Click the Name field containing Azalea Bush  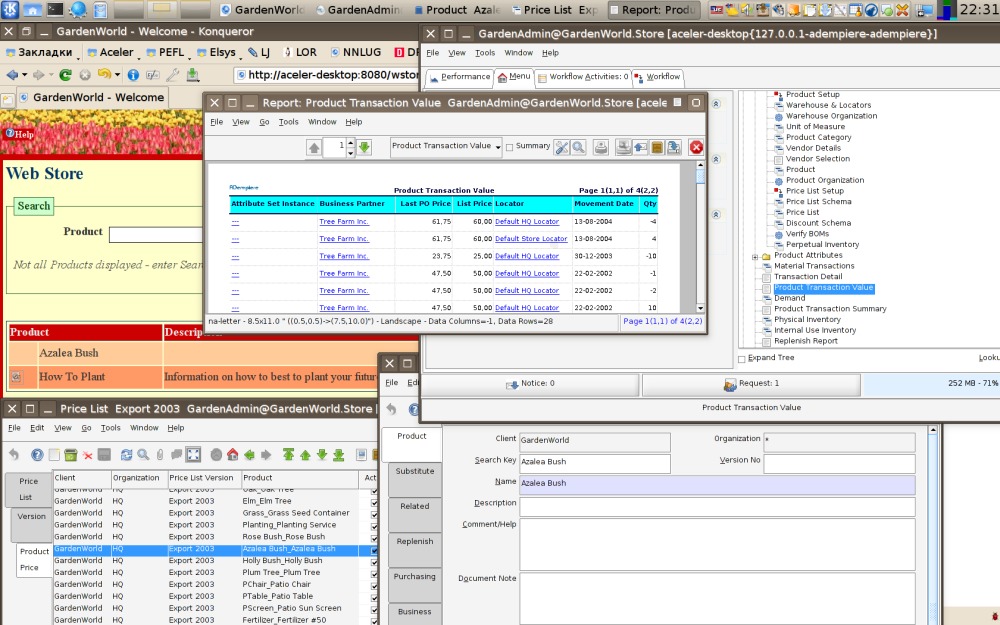[x=717, y=484]
